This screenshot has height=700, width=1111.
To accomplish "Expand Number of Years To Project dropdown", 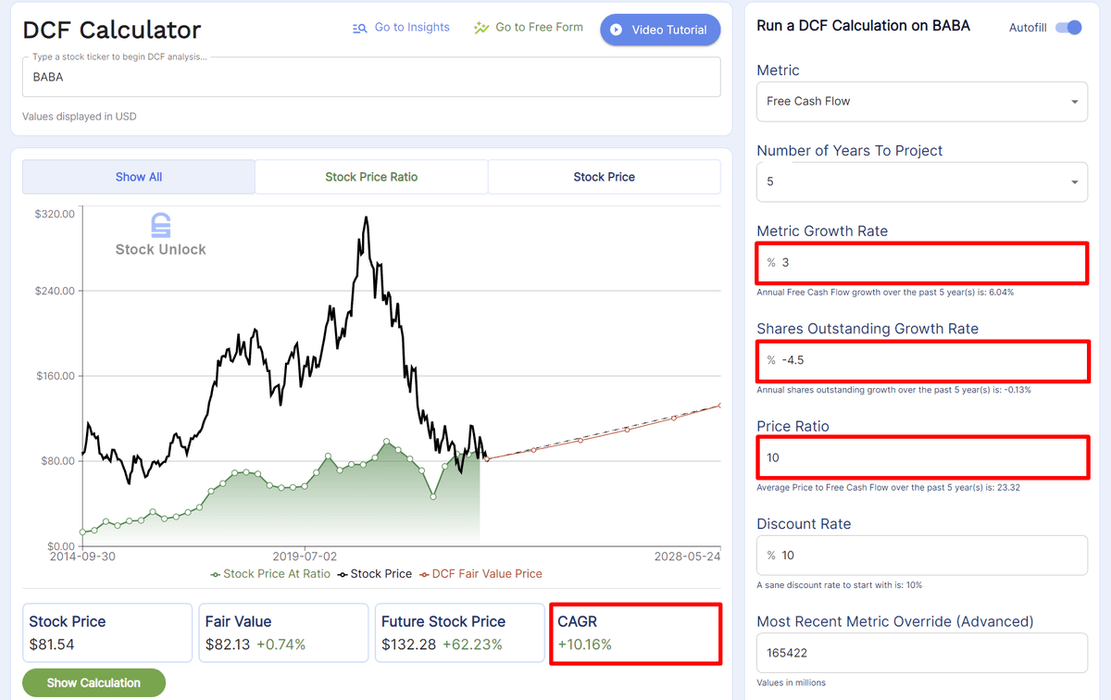I will (921, 182).
